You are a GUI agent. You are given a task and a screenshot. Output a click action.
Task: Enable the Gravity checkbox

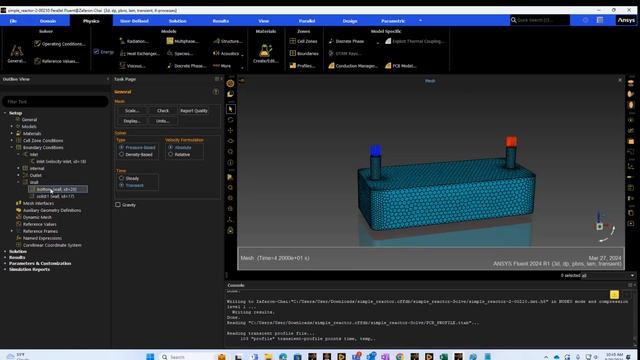pos(118,205)
